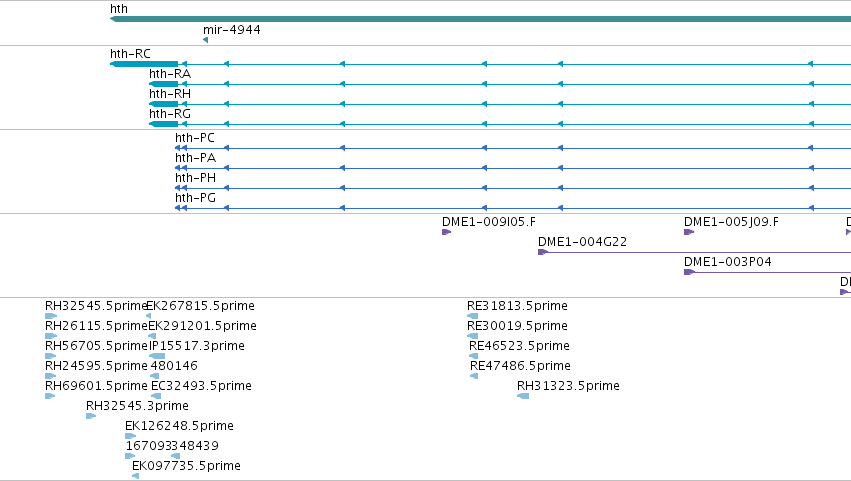The width and height of the screenshot is (851, 481).
Task: Click the hth-PA CDS start arrow
Action: click(177, 168)
